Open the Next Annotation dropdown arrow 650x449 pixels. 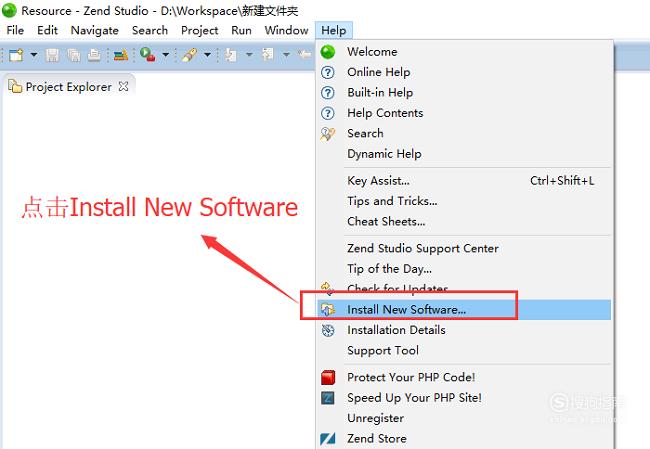(249, 55)
